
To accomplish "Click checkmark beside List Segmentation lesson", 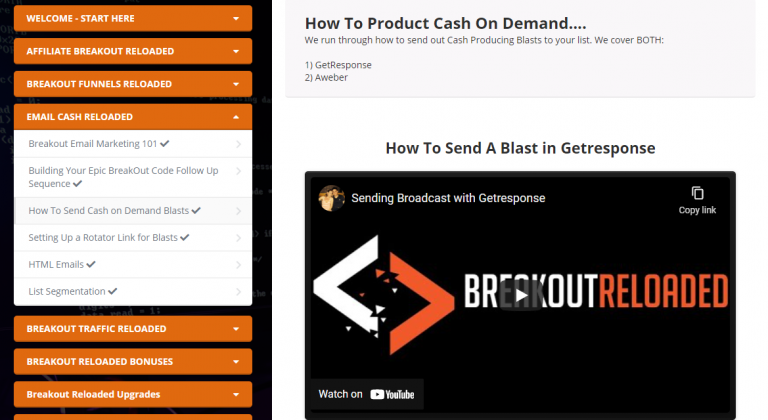I will [113, 291].
